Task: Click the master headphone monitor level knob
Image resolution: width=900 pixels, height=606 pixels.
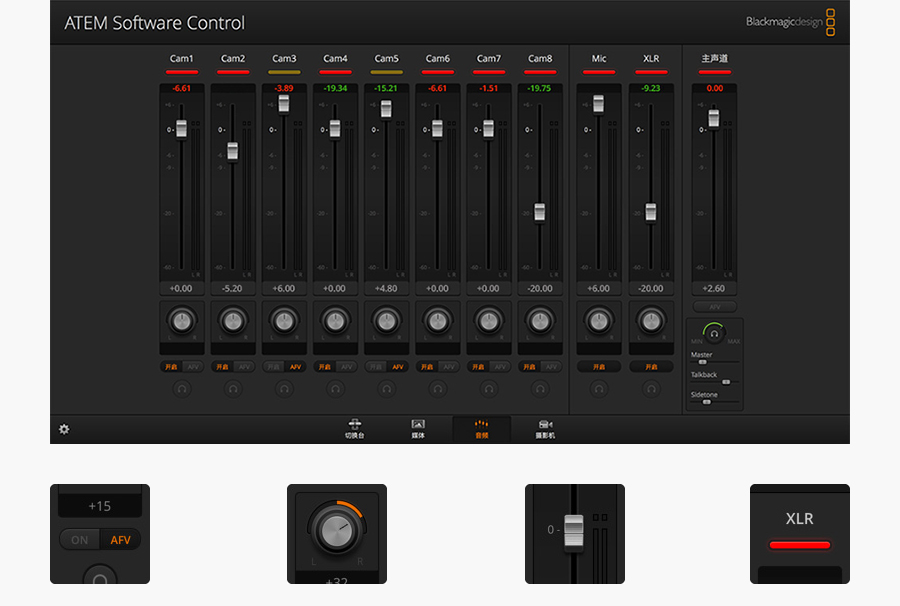Action: click(x=714, y=333)
